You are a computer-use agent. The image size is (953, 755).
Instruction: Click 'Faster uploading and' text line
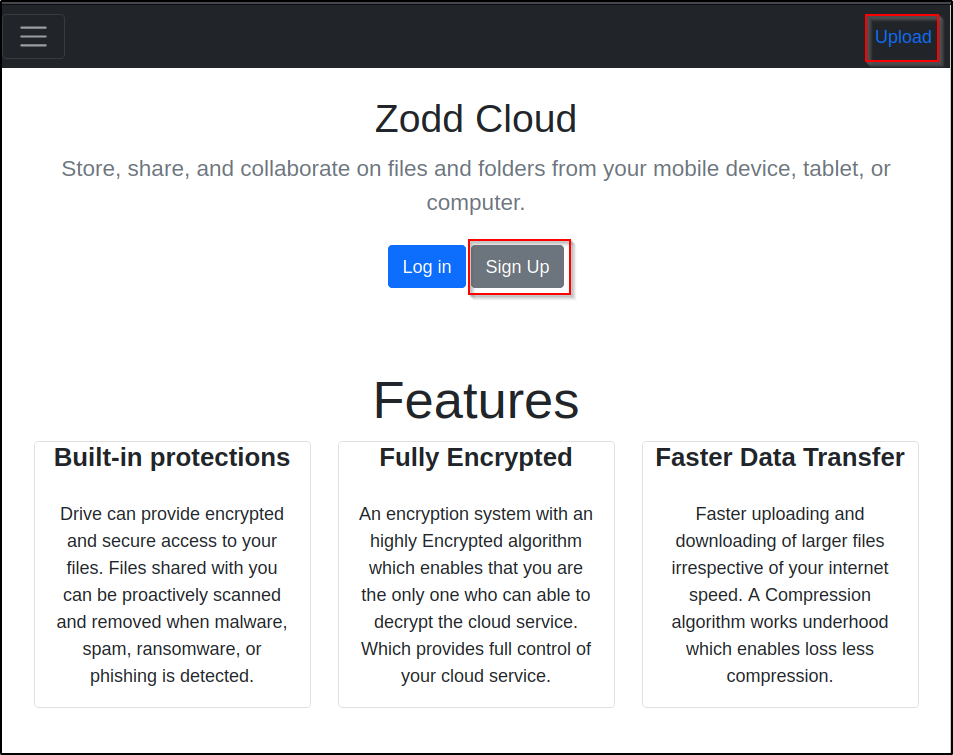780,514
